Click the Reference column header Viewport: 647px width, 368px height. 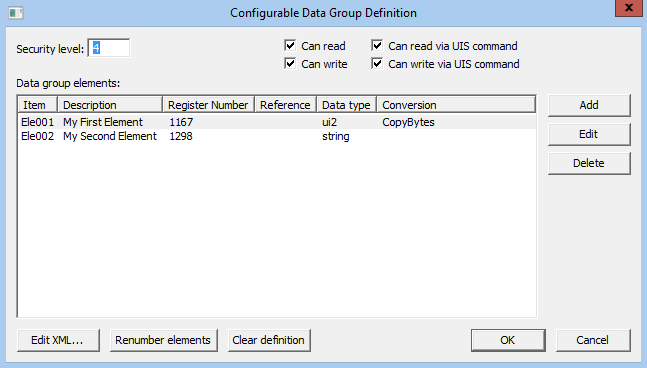(x=286, y=105)
